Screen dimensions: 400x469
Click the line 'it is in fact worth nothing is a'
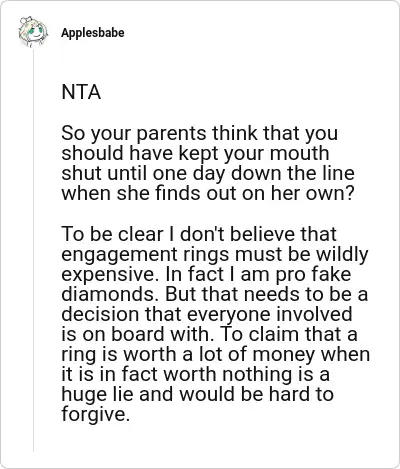pos(195,374)
